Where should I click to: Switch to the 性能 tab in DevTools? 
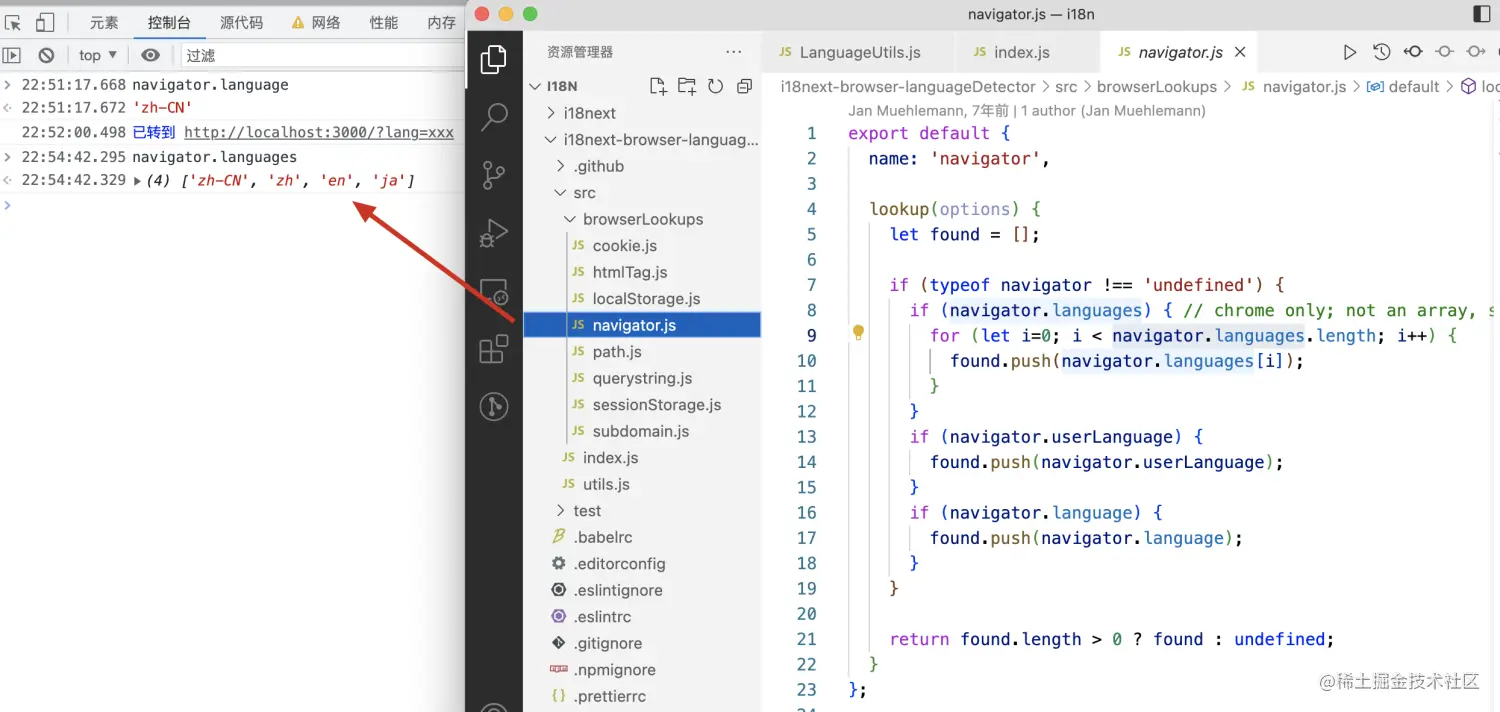click(383, 22)
